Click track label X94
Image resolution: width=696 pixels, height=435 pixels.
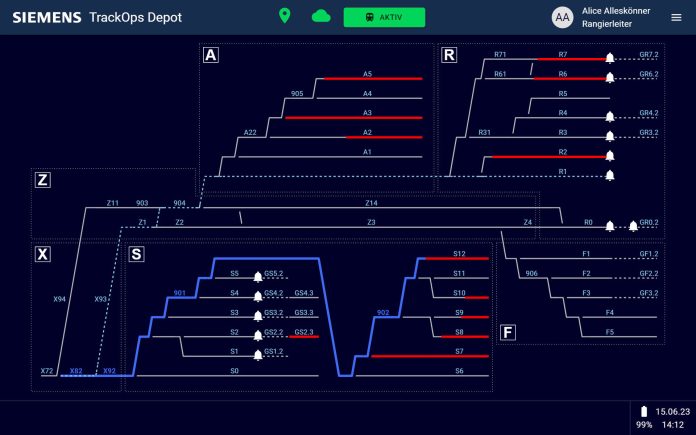[x=59, y=299]
